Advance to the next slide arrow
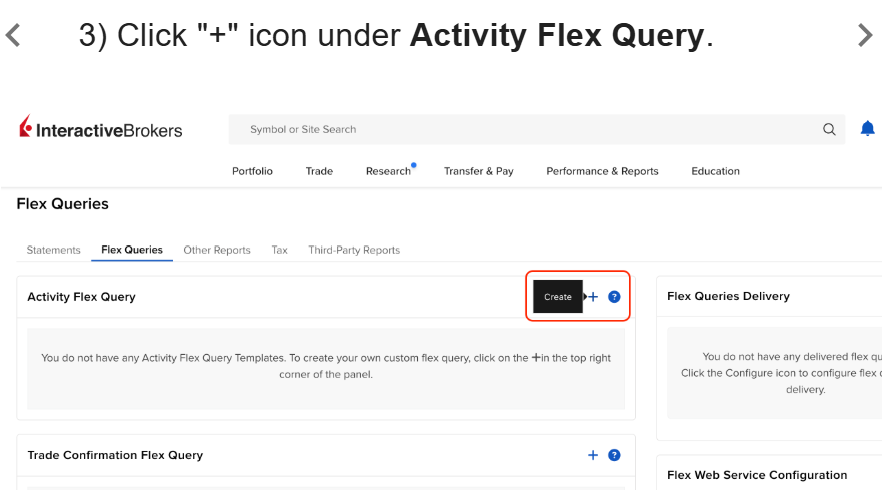The height and width of the screenshot is (490, 882). [865, 35]
